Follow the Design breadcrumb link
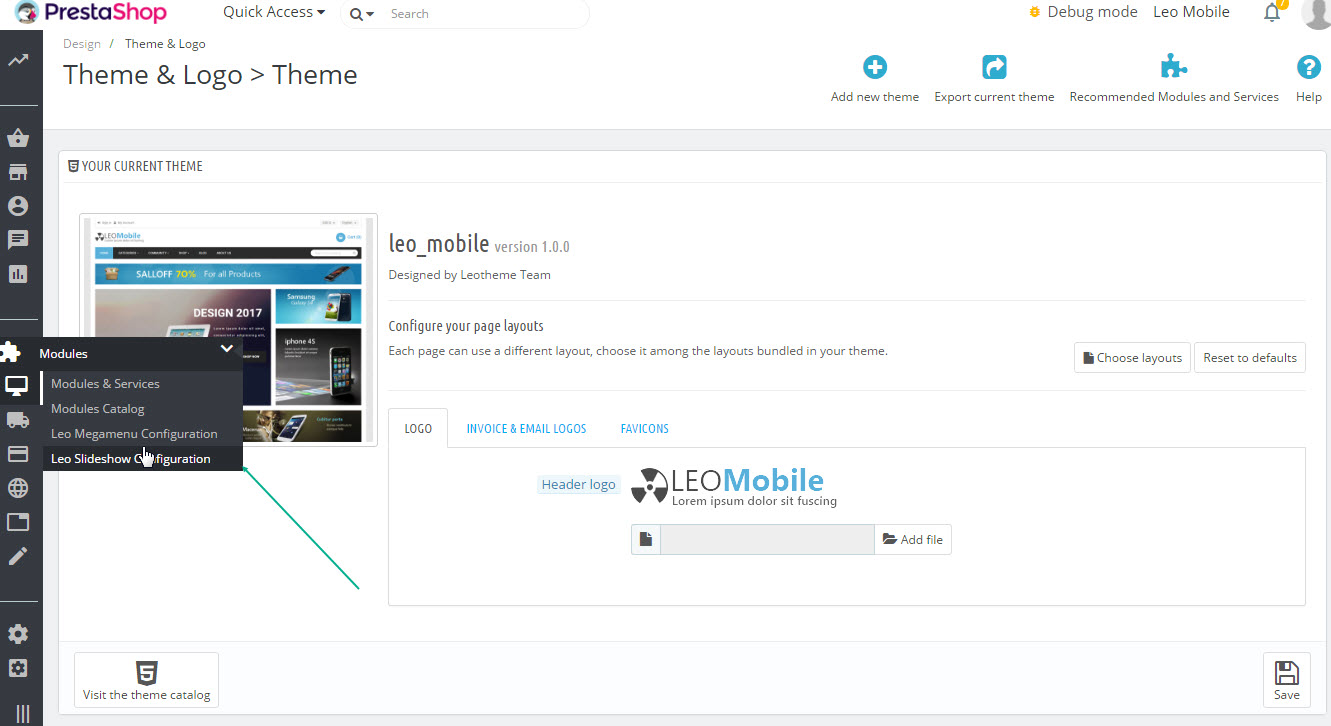Image resolution: width=1331 pixels, height=726 pixels. pos(82,44)
